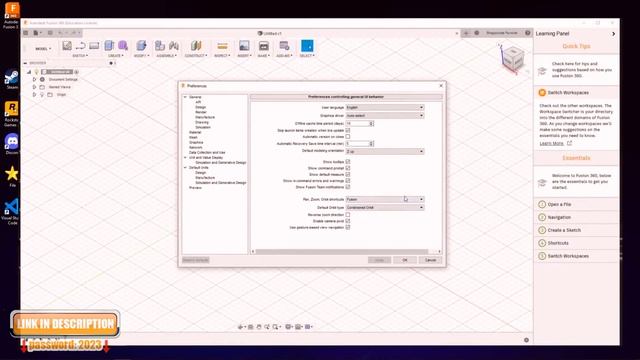The height and width of the screenshot is (360, 640).
Task: Open the Default Orbit type dropdown
Action: point(385,207)
